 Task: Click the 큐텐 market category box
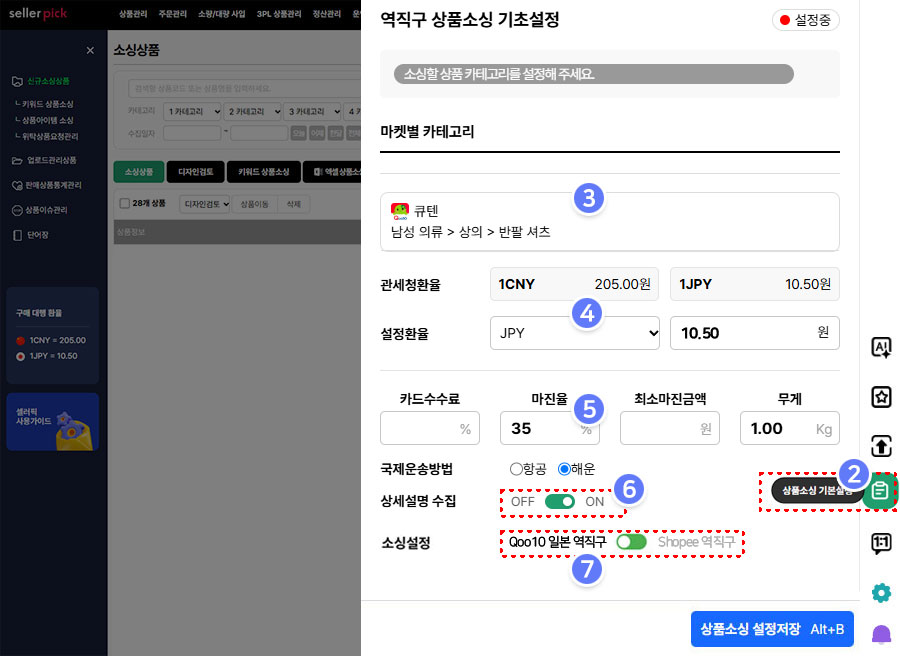609,221
